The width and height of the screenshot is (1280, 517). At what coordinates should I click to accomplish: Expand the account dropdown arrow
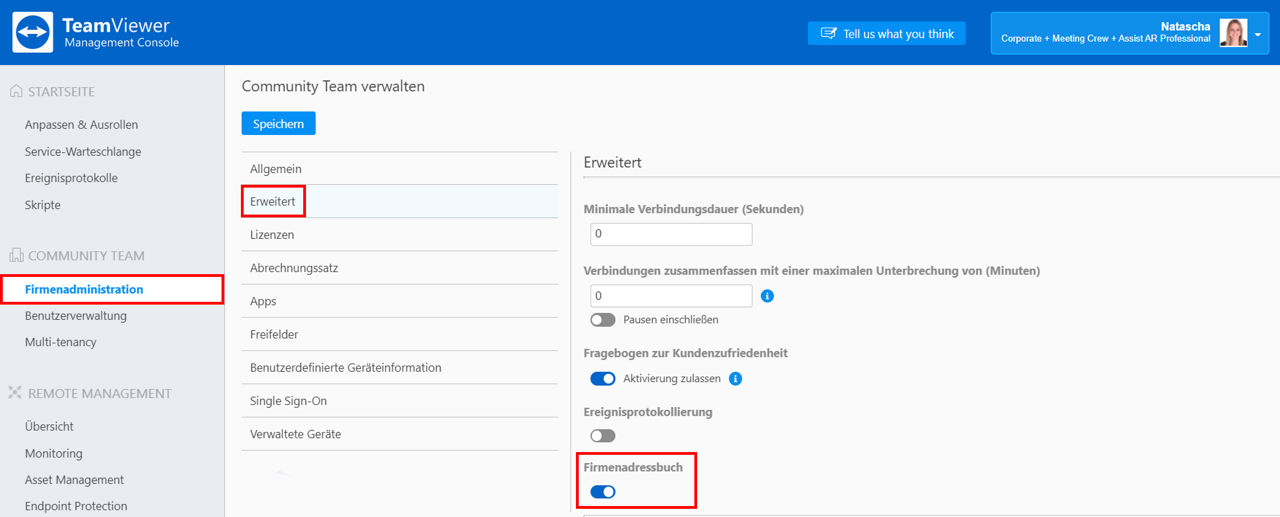pyautogui.click(x=1258, y=34)
